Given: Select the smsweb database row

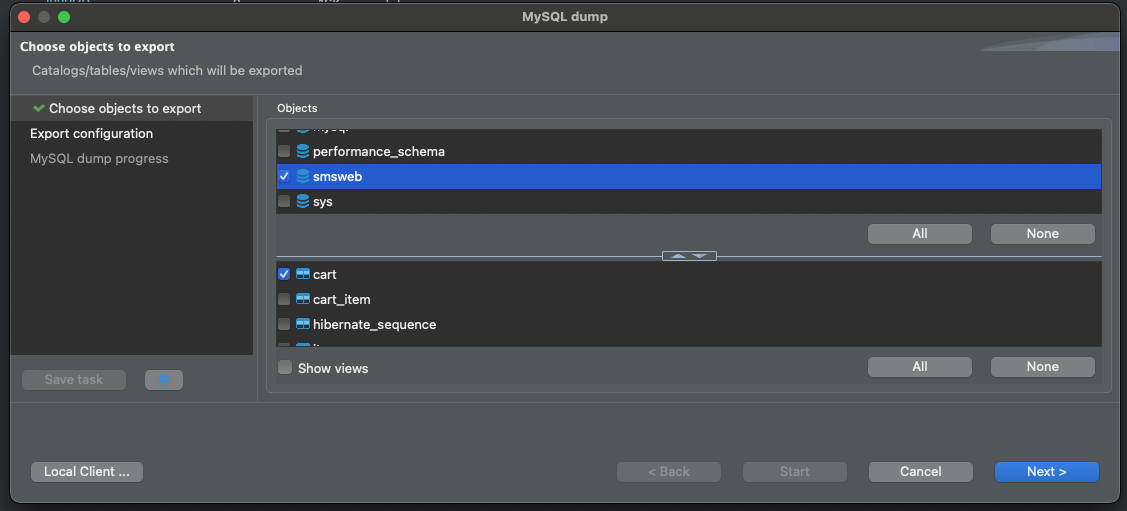Looking at the screenshot, I should tap(689, 176).
